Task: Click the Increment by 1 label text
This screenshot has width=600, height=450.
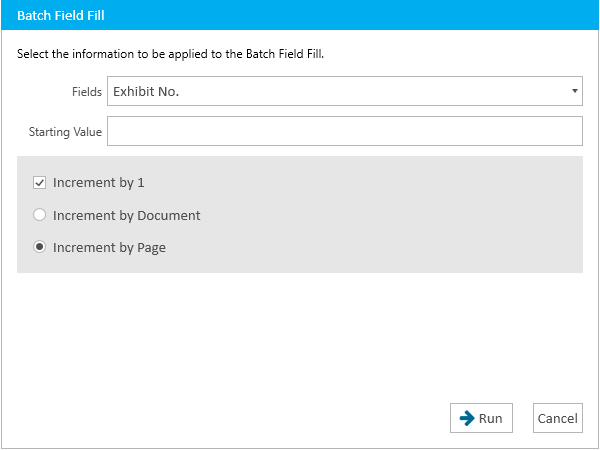Action: point(99,183)
